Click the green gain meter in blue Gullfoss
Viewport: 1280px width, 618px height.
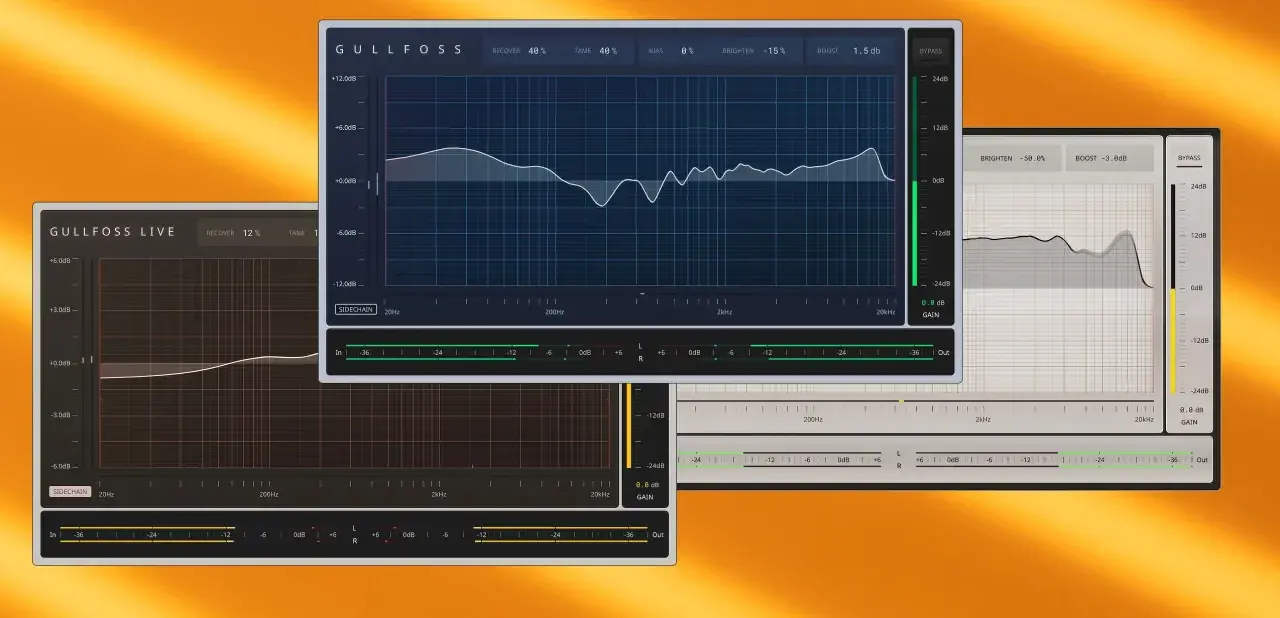[x=914, y=181]
